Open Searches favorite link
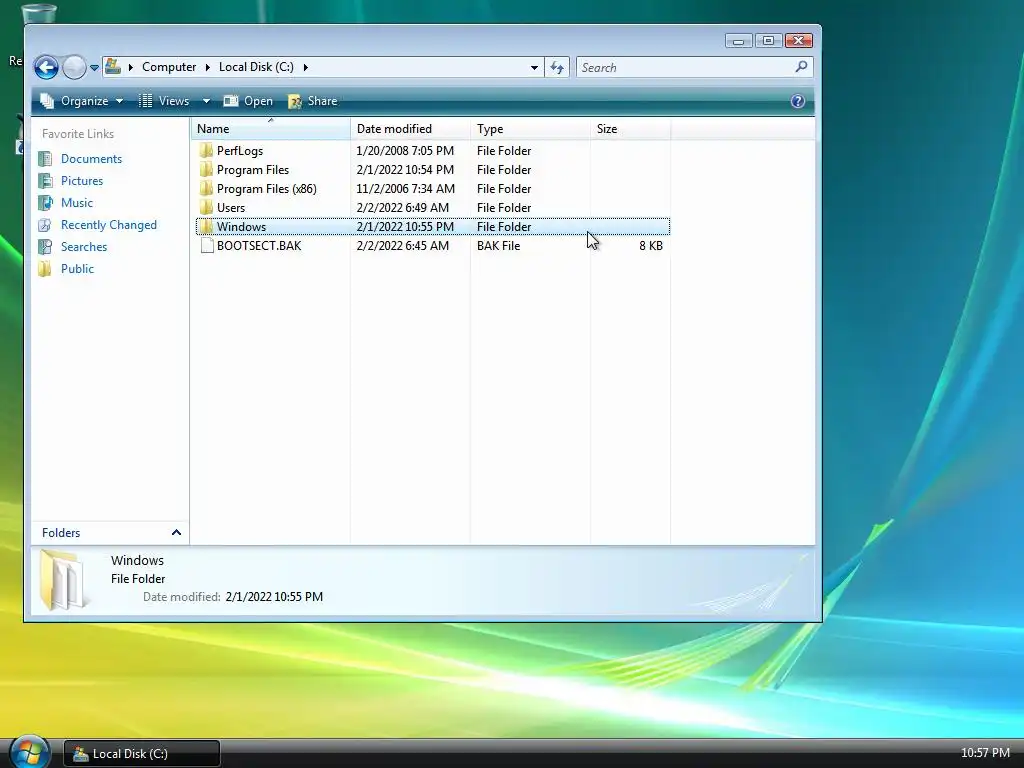Image resolution: width=1024 pixels, height=768 pixels. coord(84,247)
